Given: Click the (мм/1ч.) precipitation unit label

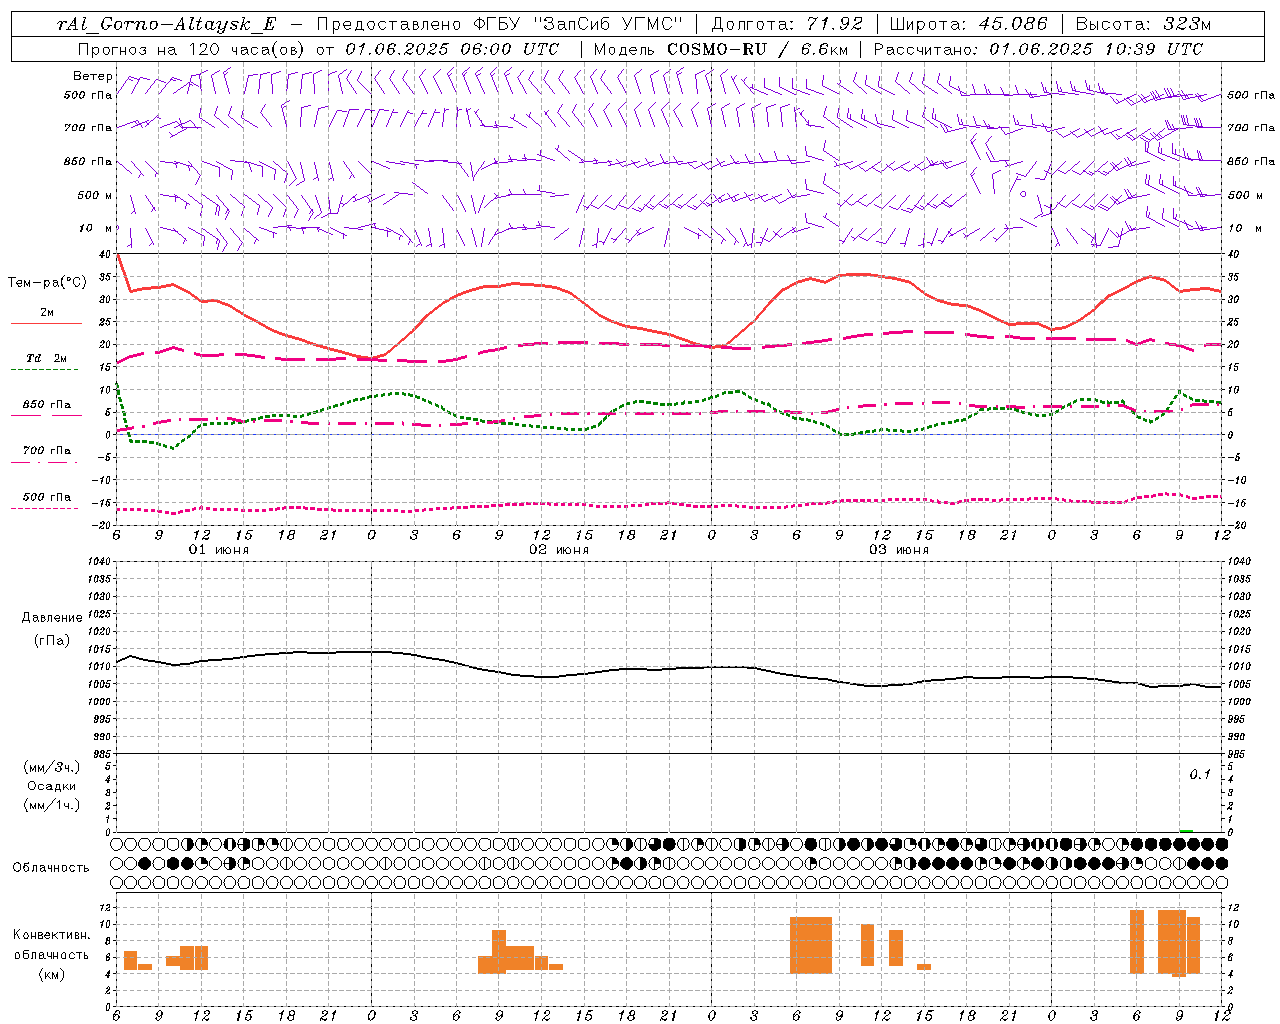Looking at the screenshot, I should tap(52, 805).
